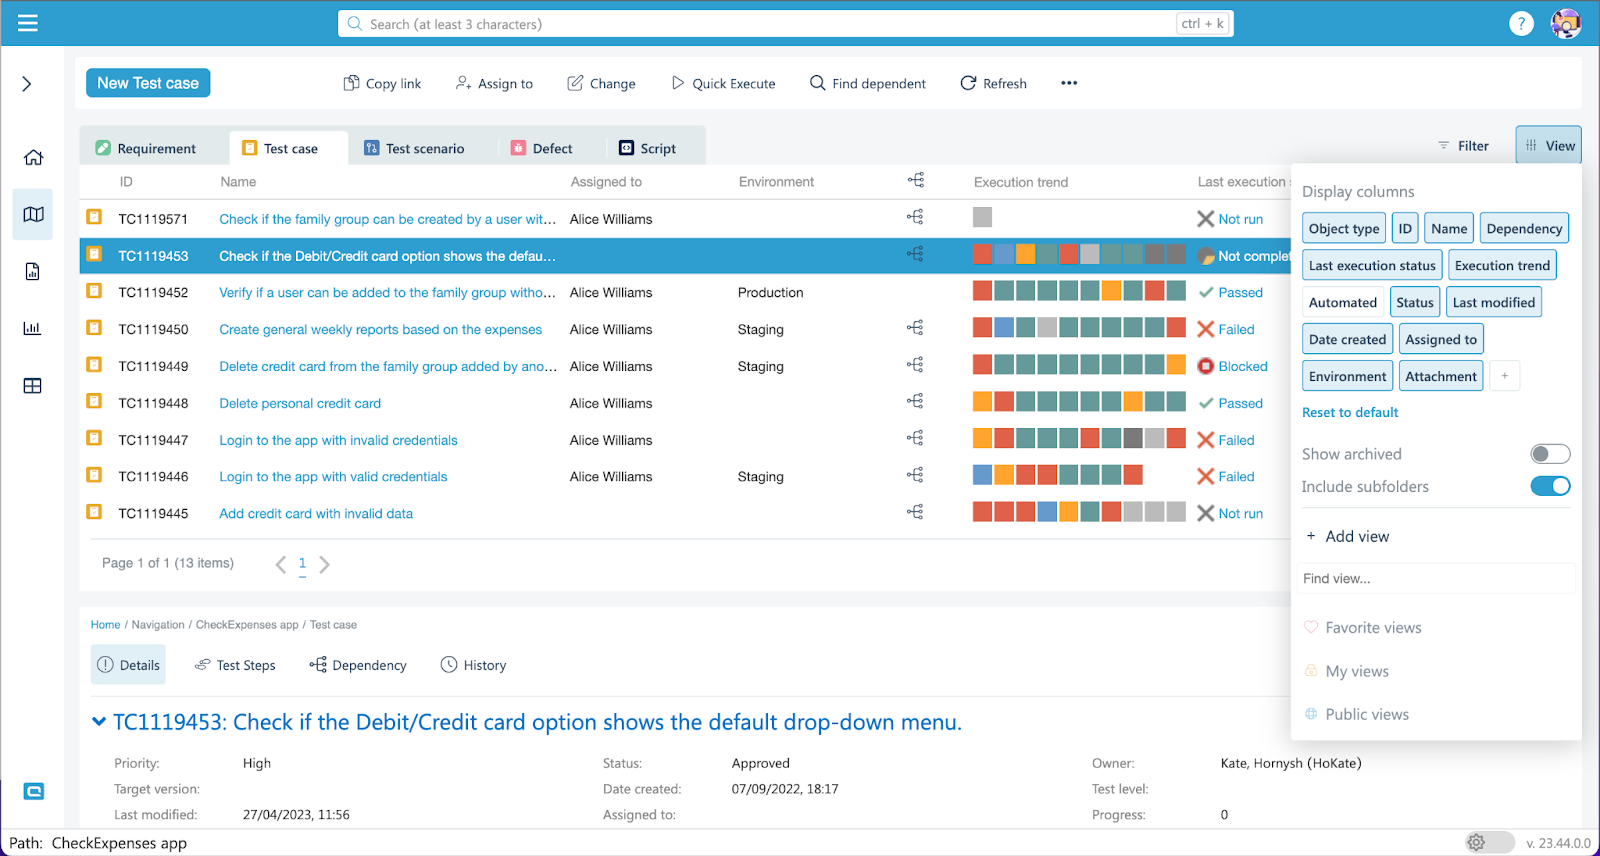Click the Home icon in the sidebar
This screenshot has height=856, width=1600.
click(33, 157)
